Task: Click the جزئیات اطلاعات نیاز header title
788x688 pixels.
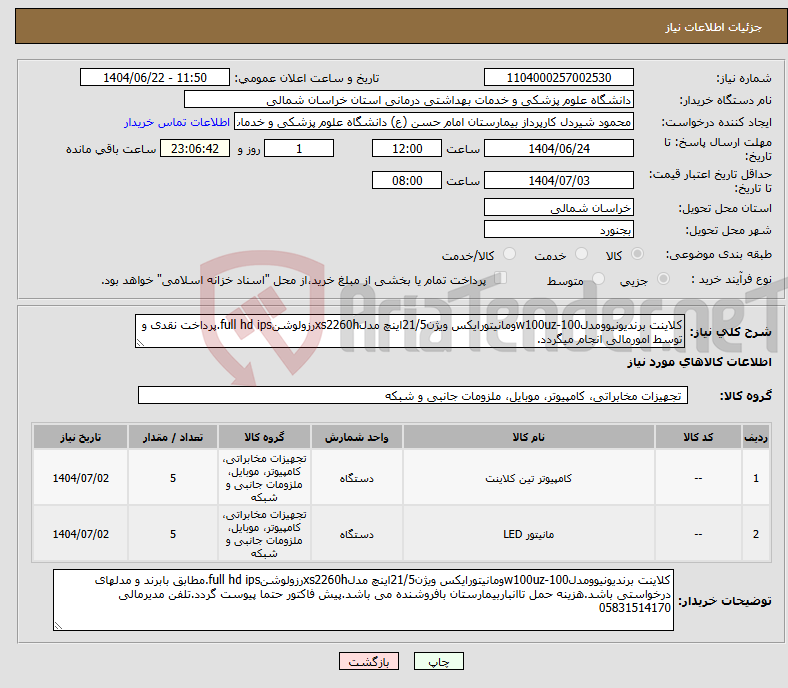Action: click(x=714, y=27)
